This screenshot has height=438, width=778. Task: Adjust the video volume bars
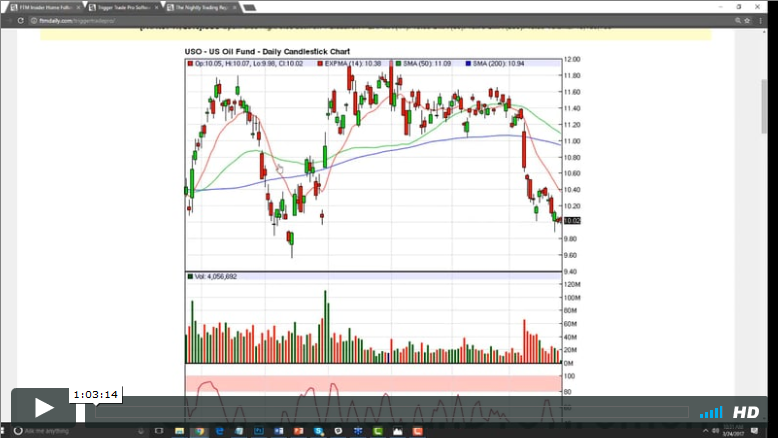(710, 412)
